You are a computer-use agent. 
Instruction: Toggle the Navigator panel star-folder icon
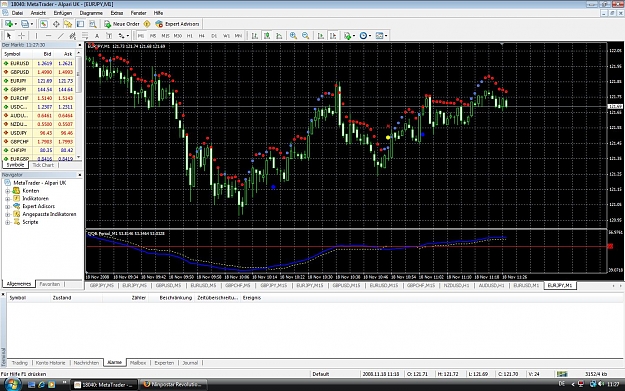point(68,24)
